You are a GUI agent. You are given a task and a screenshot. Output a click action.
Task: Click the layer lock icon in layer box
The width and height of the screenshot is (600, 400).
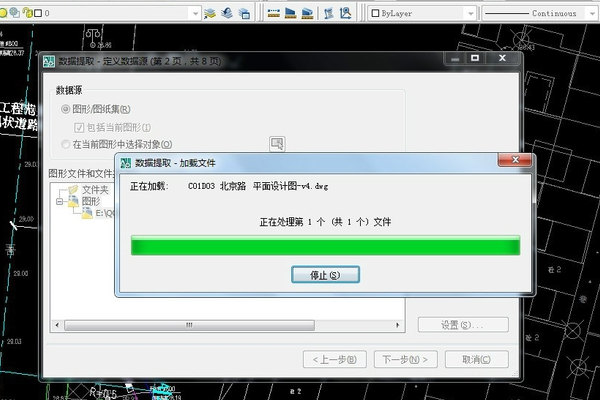pyautogui.click(x=27, y=13)
